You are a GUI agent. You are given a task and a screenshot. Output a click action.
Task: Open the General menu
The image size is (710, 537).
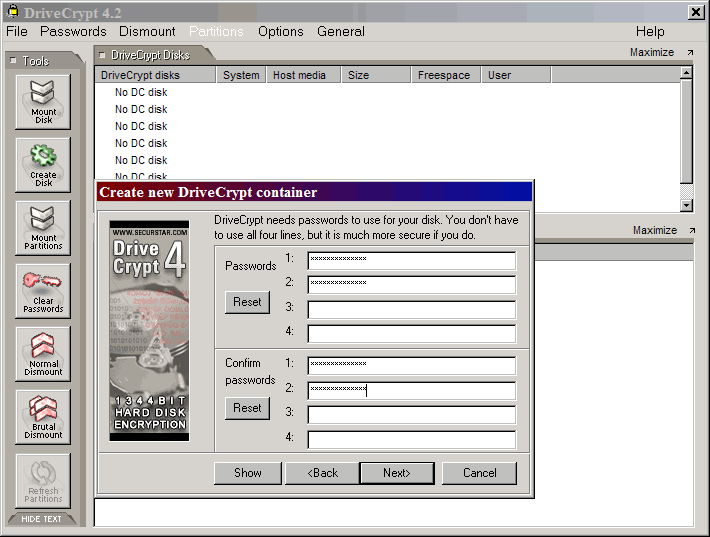341,31
